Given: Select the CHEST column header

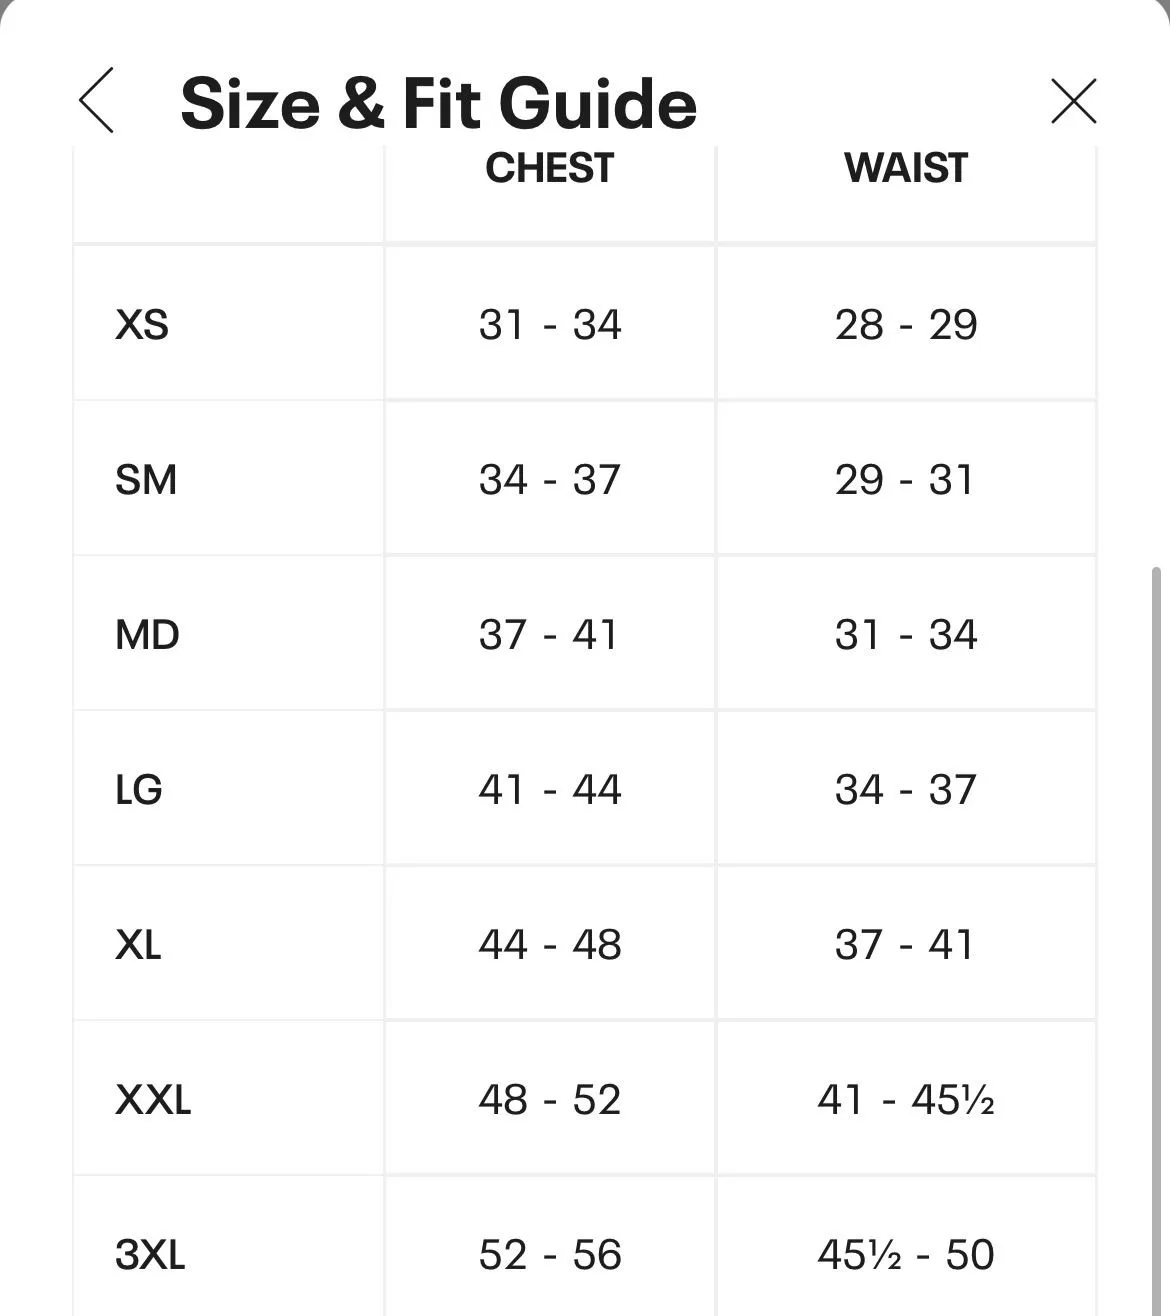Looking at the screenshot, I should [549, 168].
